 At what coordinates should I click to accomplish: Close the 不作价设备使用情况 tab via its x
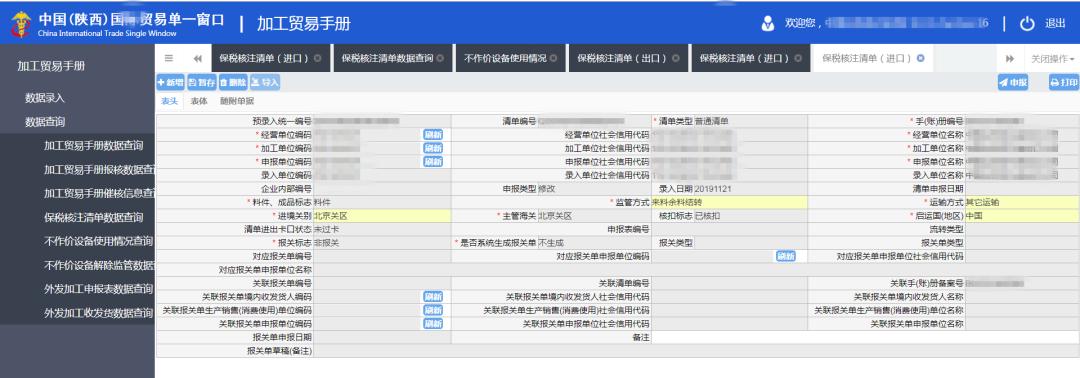point(553,59)
